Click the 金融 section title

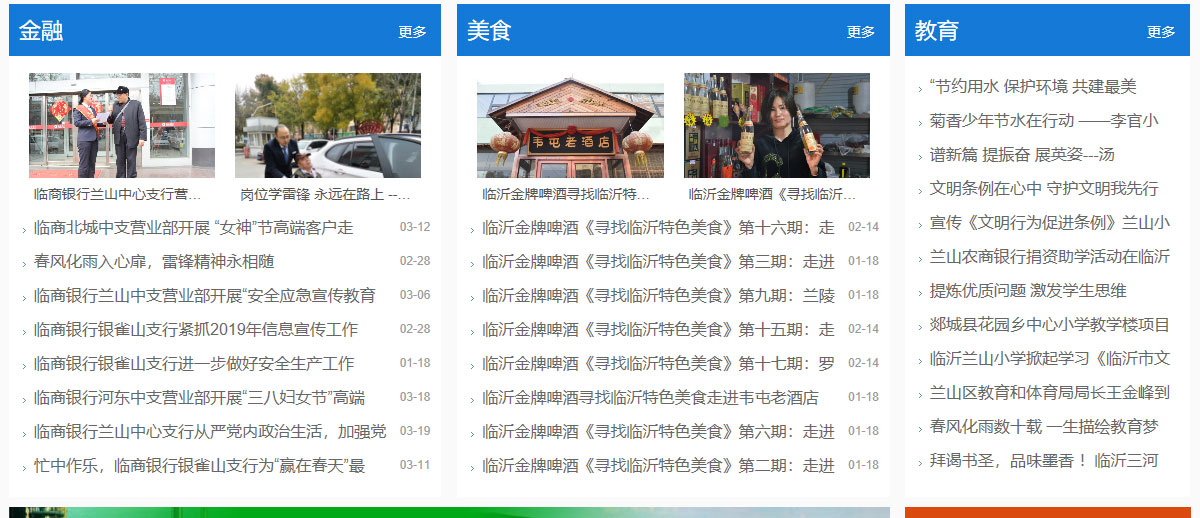[41, 31]
